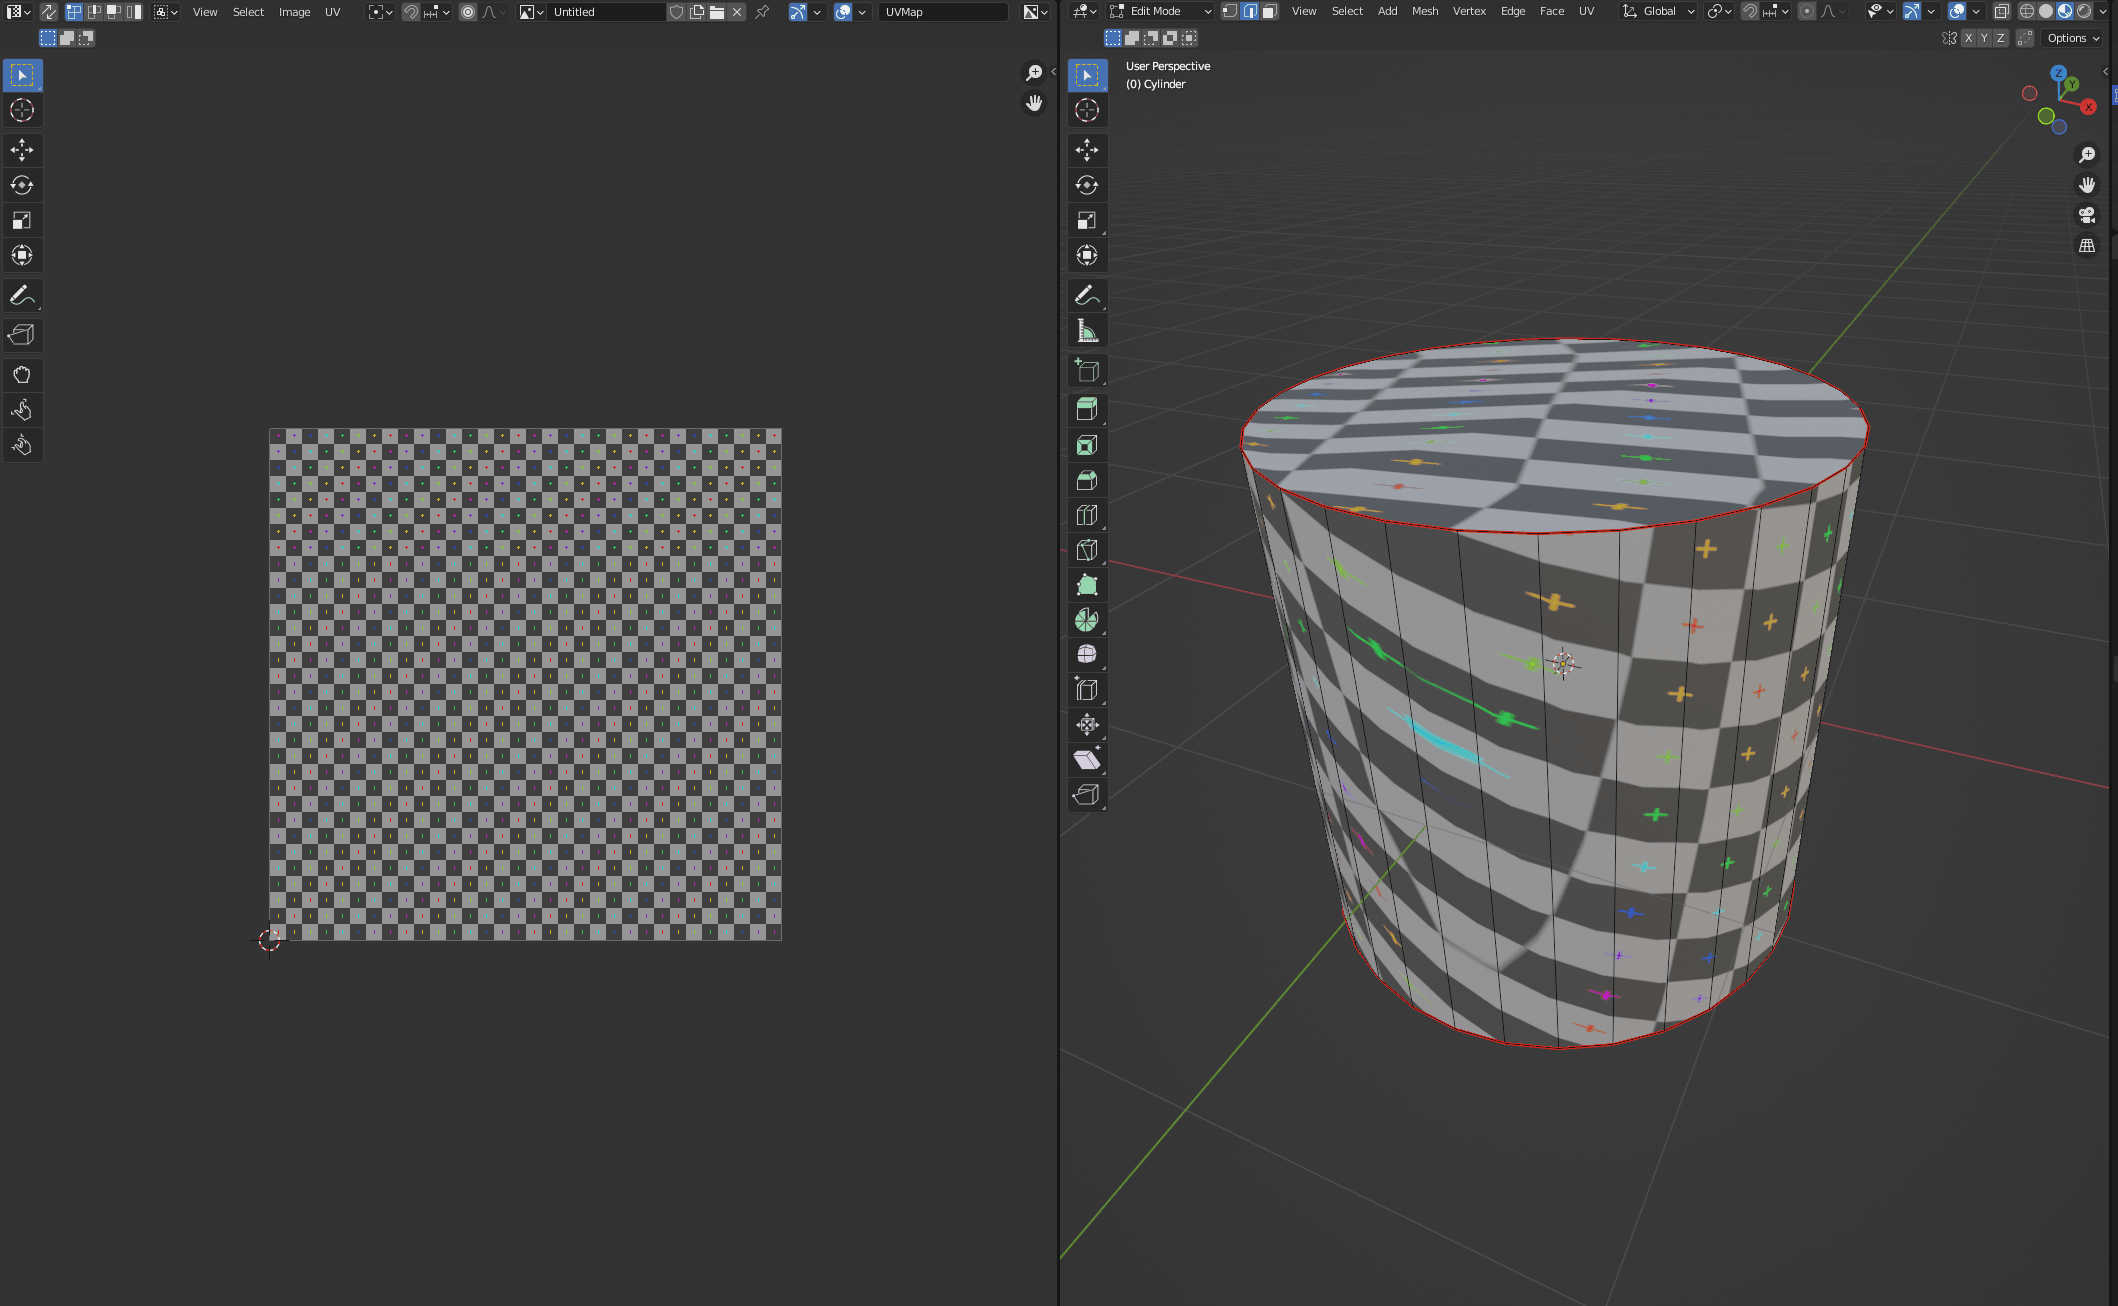Image resolution: width=2118 pixels, height=1306 pixels.
Task: Choose the Bevel tool
Action: (x=1087, y=480)
